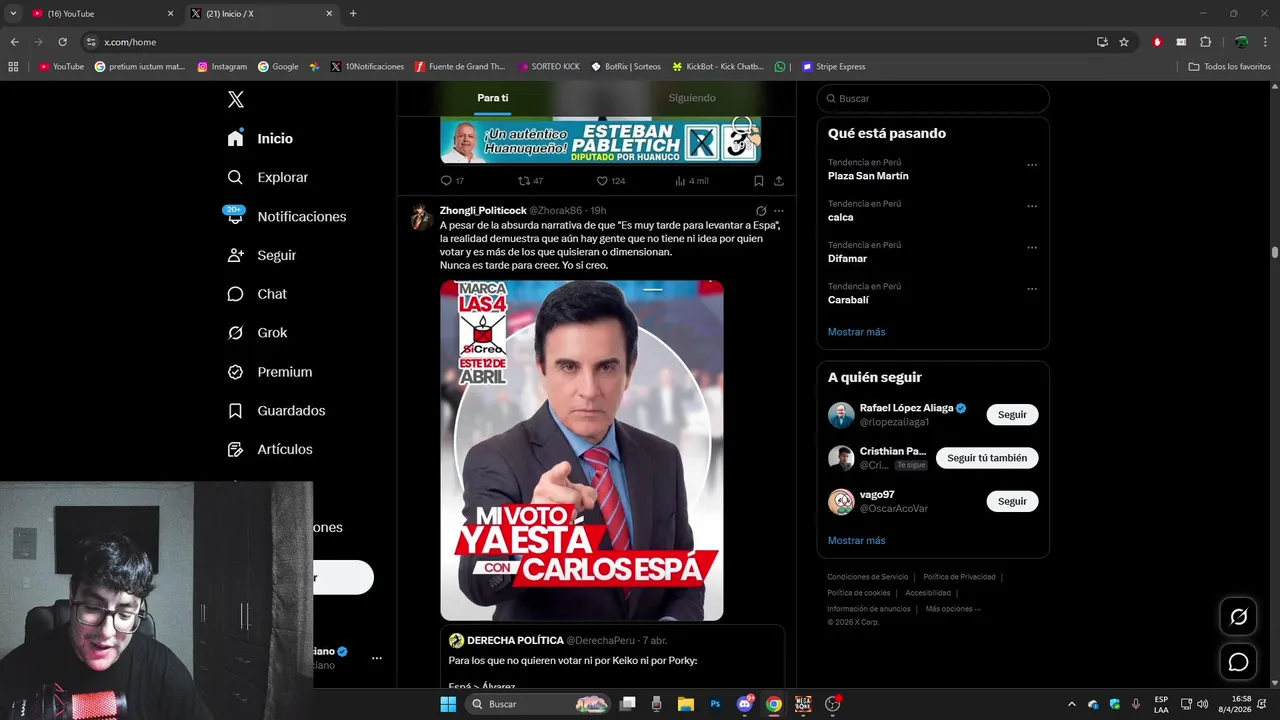Open Condiciones de Servicio link
The image size is (1280, 720).
tap(867, 577)
